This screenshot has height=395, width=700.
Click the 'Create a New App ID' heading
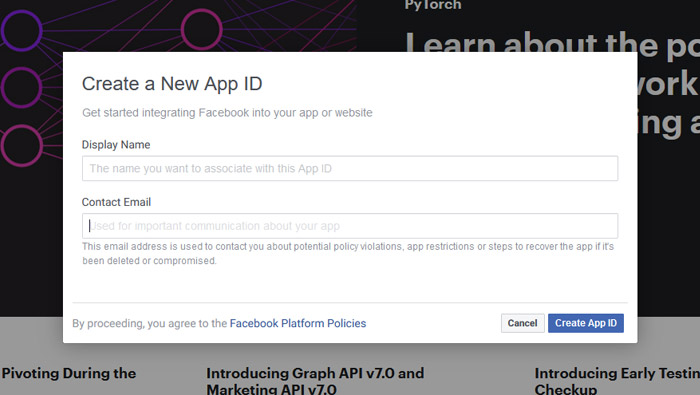point(172,84)
